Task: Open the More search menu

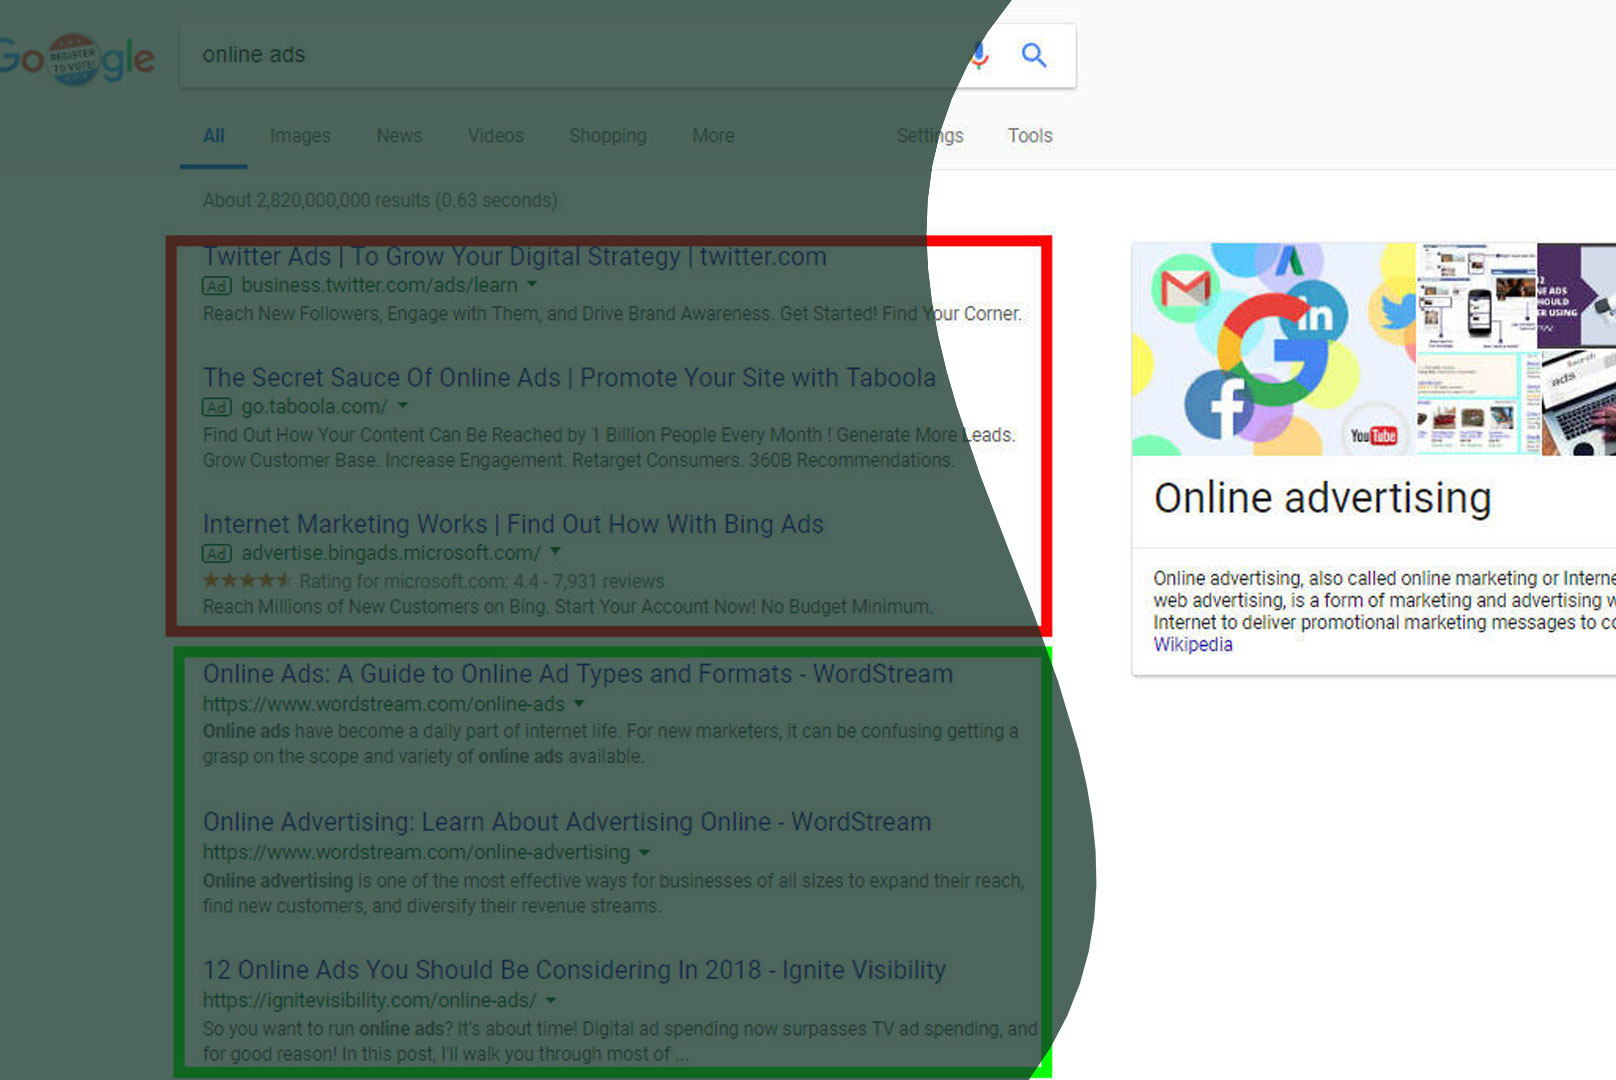Action: point(713,135)
